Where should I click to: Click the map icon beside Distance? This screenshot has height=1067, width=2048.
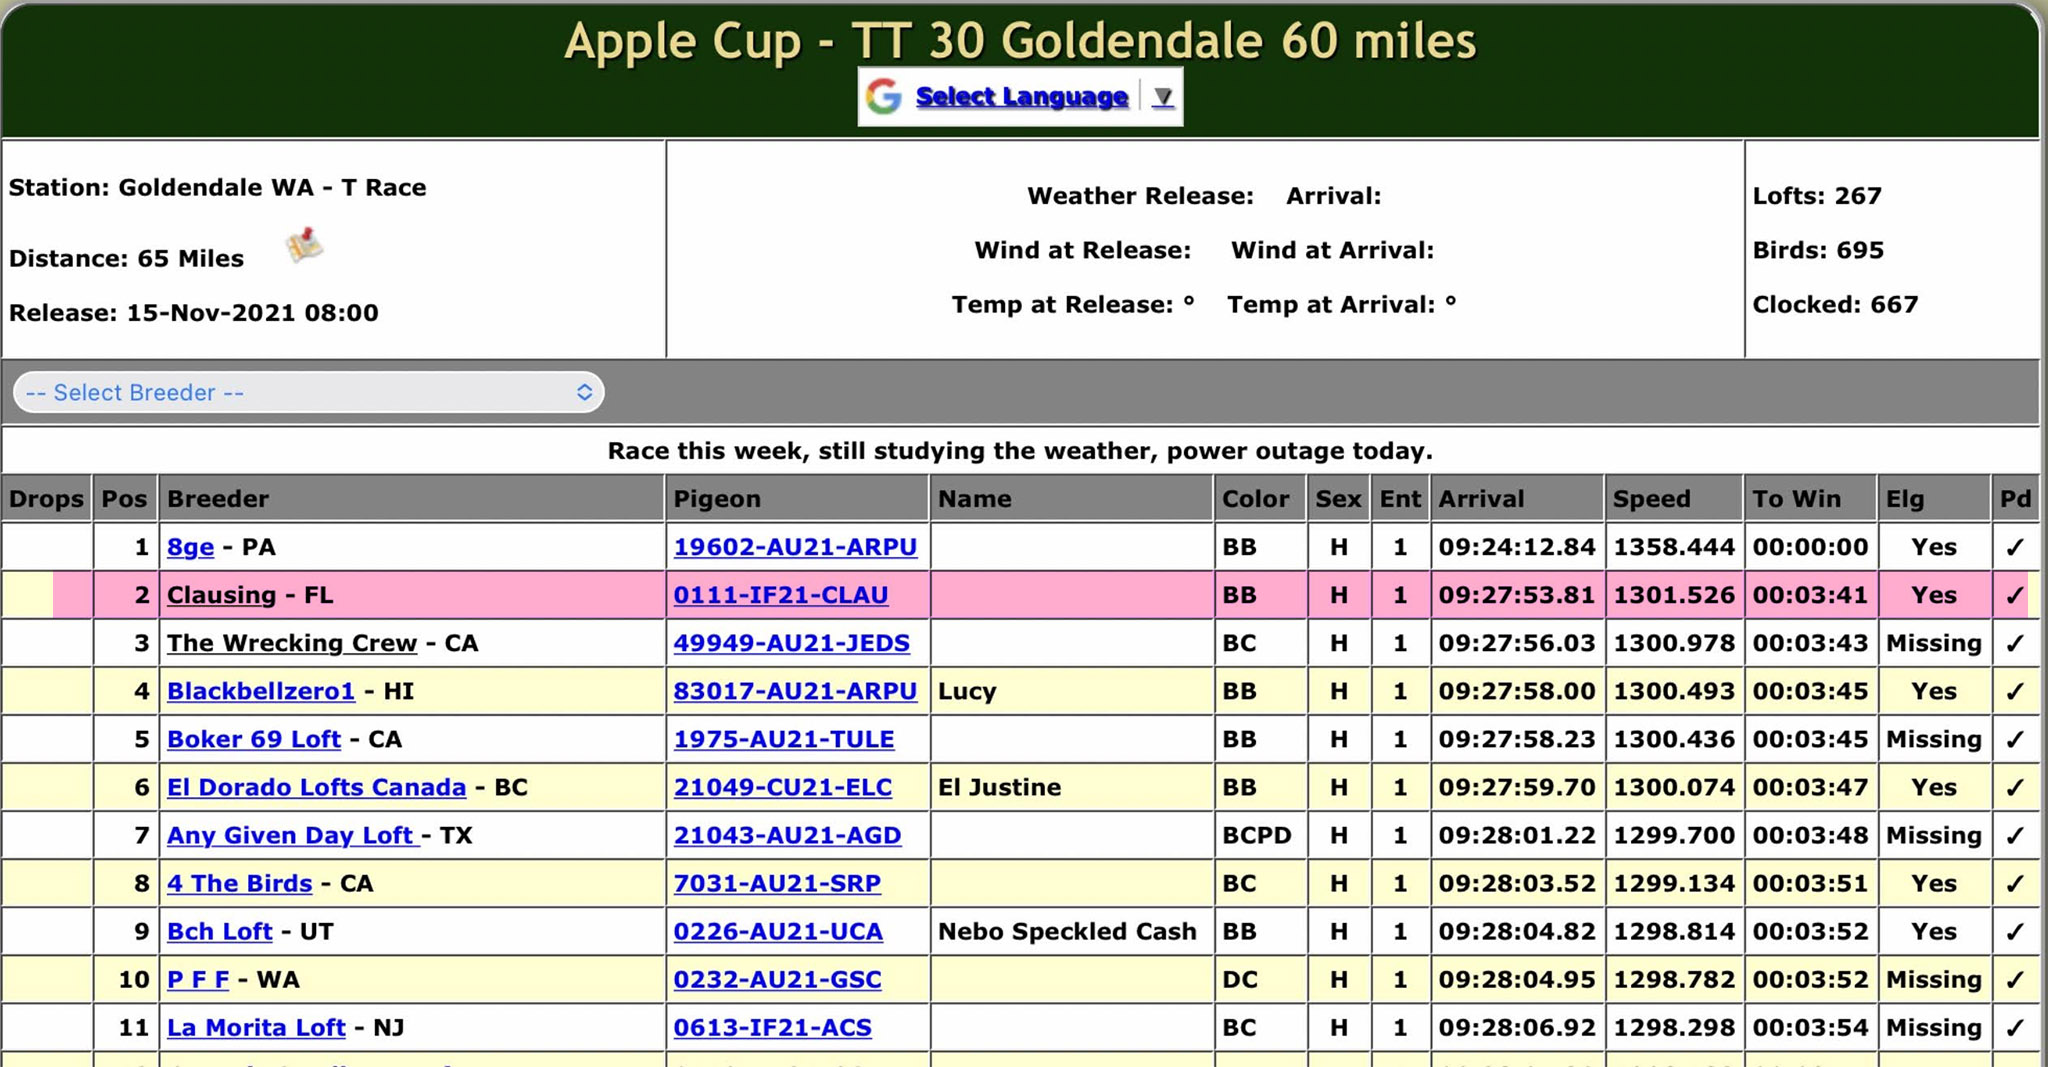[305, 245]
